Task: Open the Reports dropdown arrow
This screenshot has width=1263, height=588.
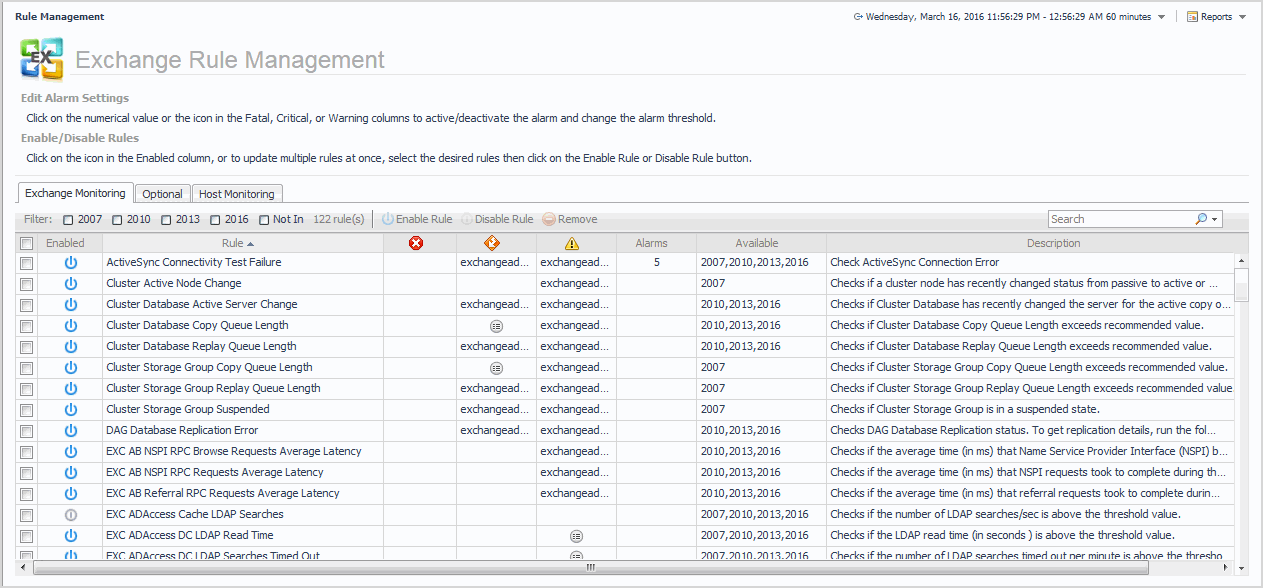Action: [1242, 17]
